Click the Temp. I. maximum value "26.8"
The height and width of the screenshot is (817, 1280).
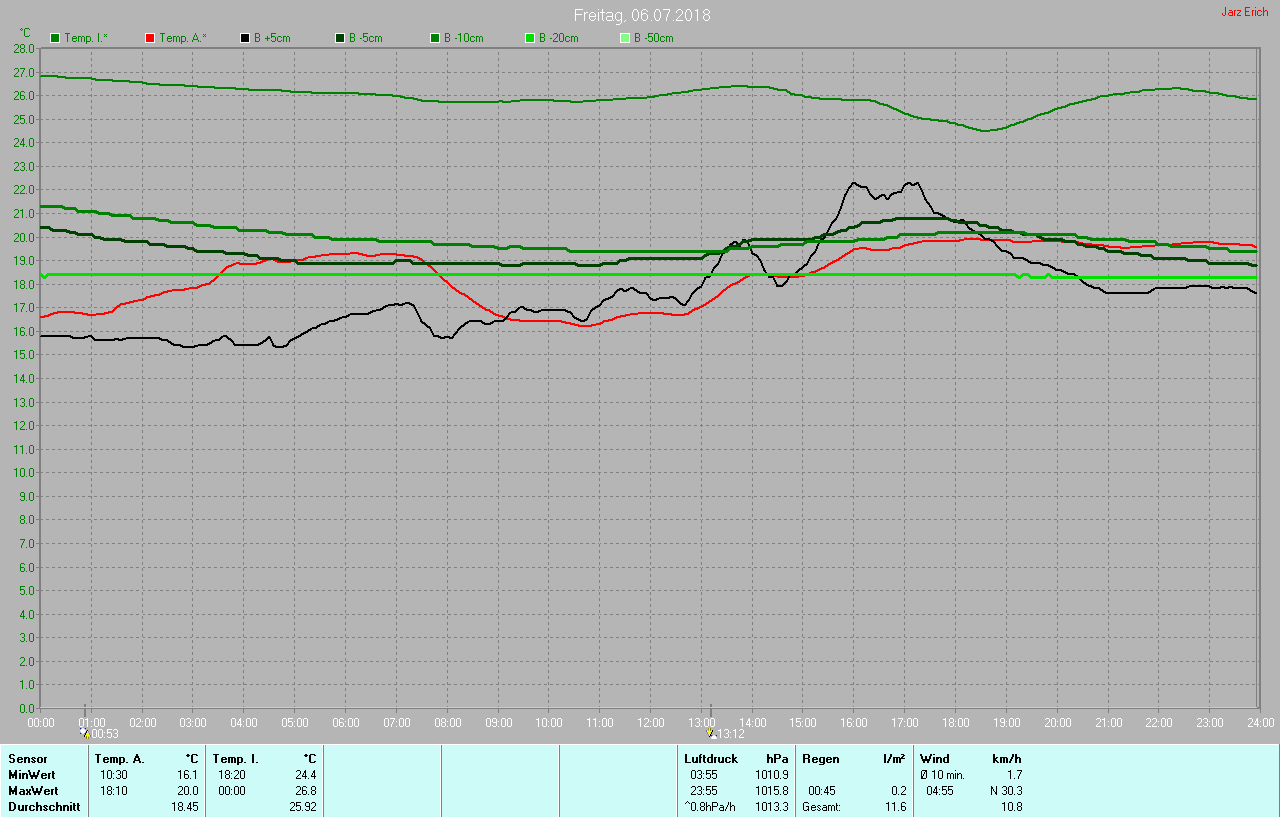[x=304, y=791]
